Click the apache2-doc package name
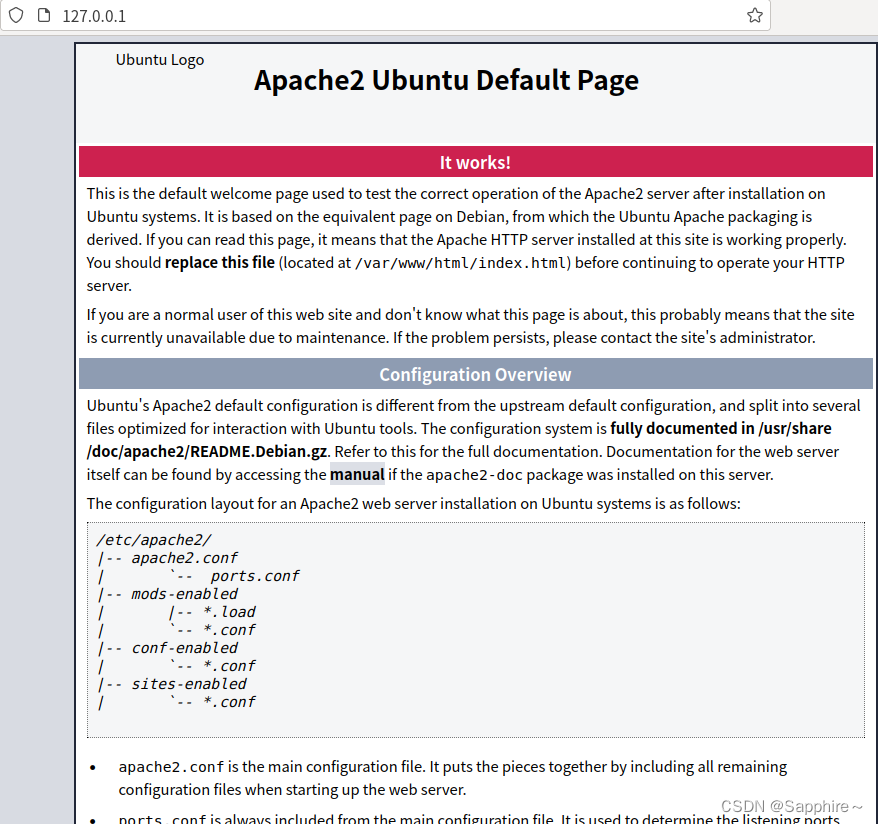The image size is (878, 824). [474, 475]
